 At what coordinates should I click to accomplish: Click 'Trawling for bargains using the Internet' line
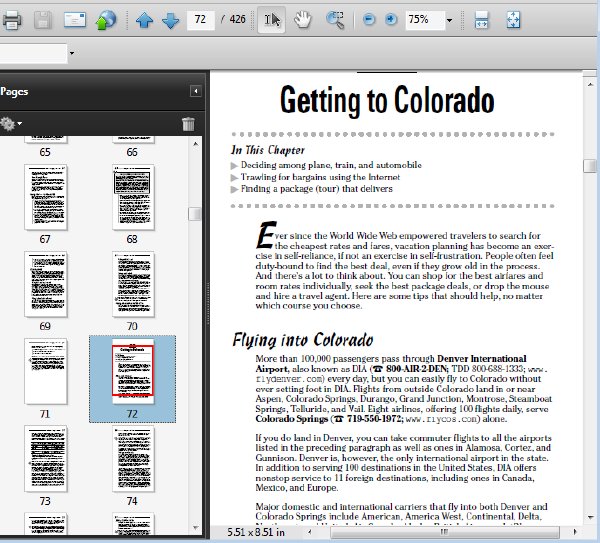(x=320, y=177)
